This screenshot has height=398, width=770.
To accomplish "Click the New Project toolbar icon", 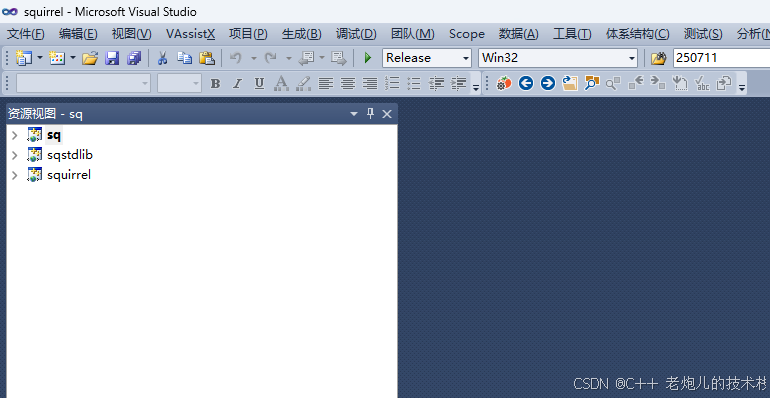I will 24,58.
